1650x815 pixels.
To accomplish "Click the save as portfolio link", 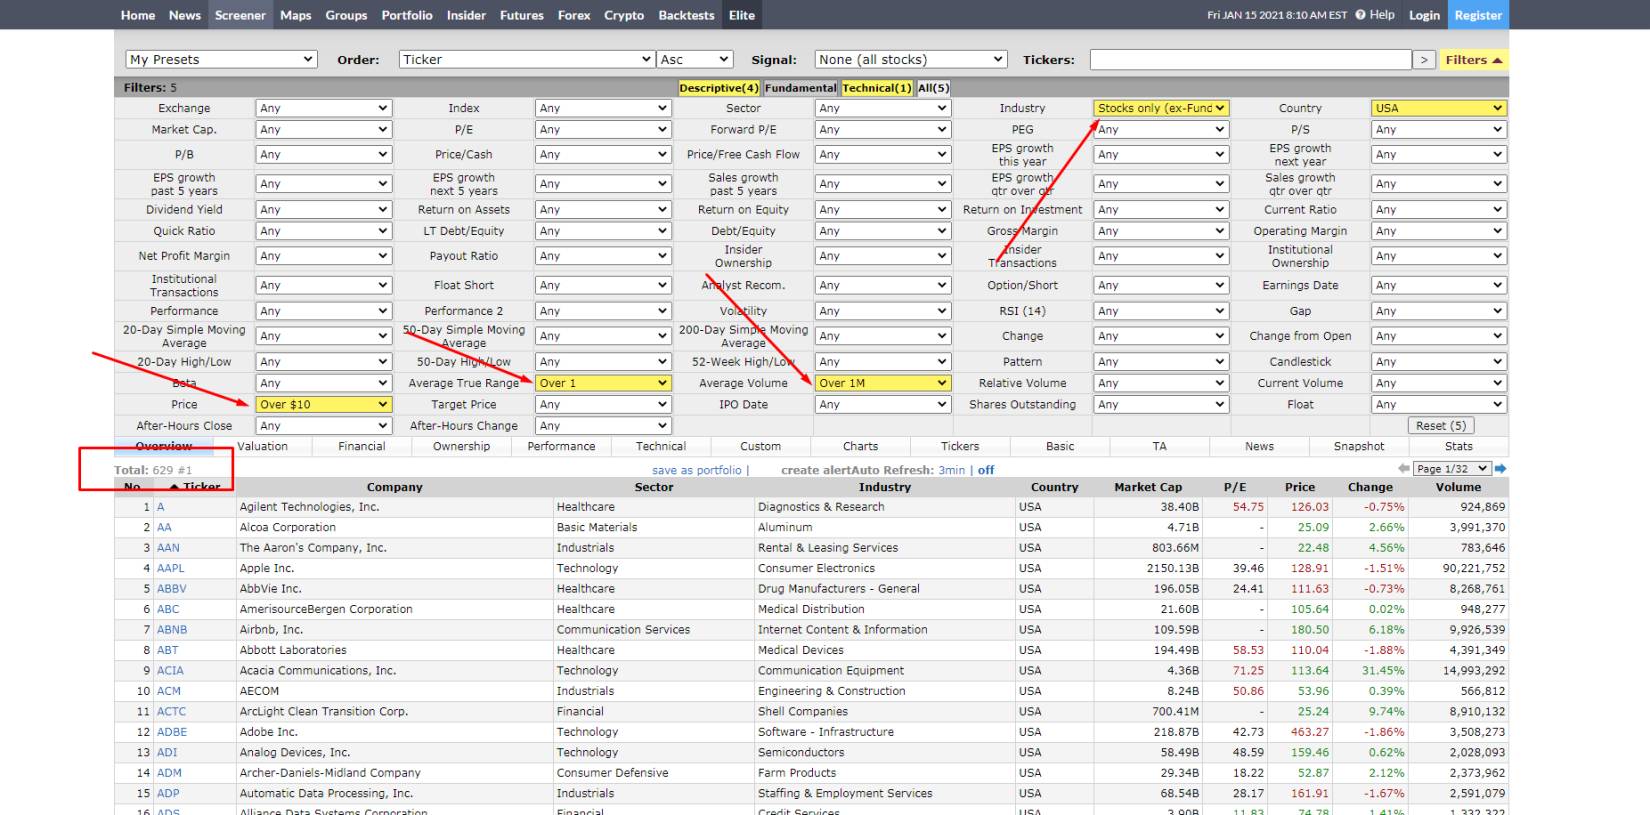I will point(697,470).
